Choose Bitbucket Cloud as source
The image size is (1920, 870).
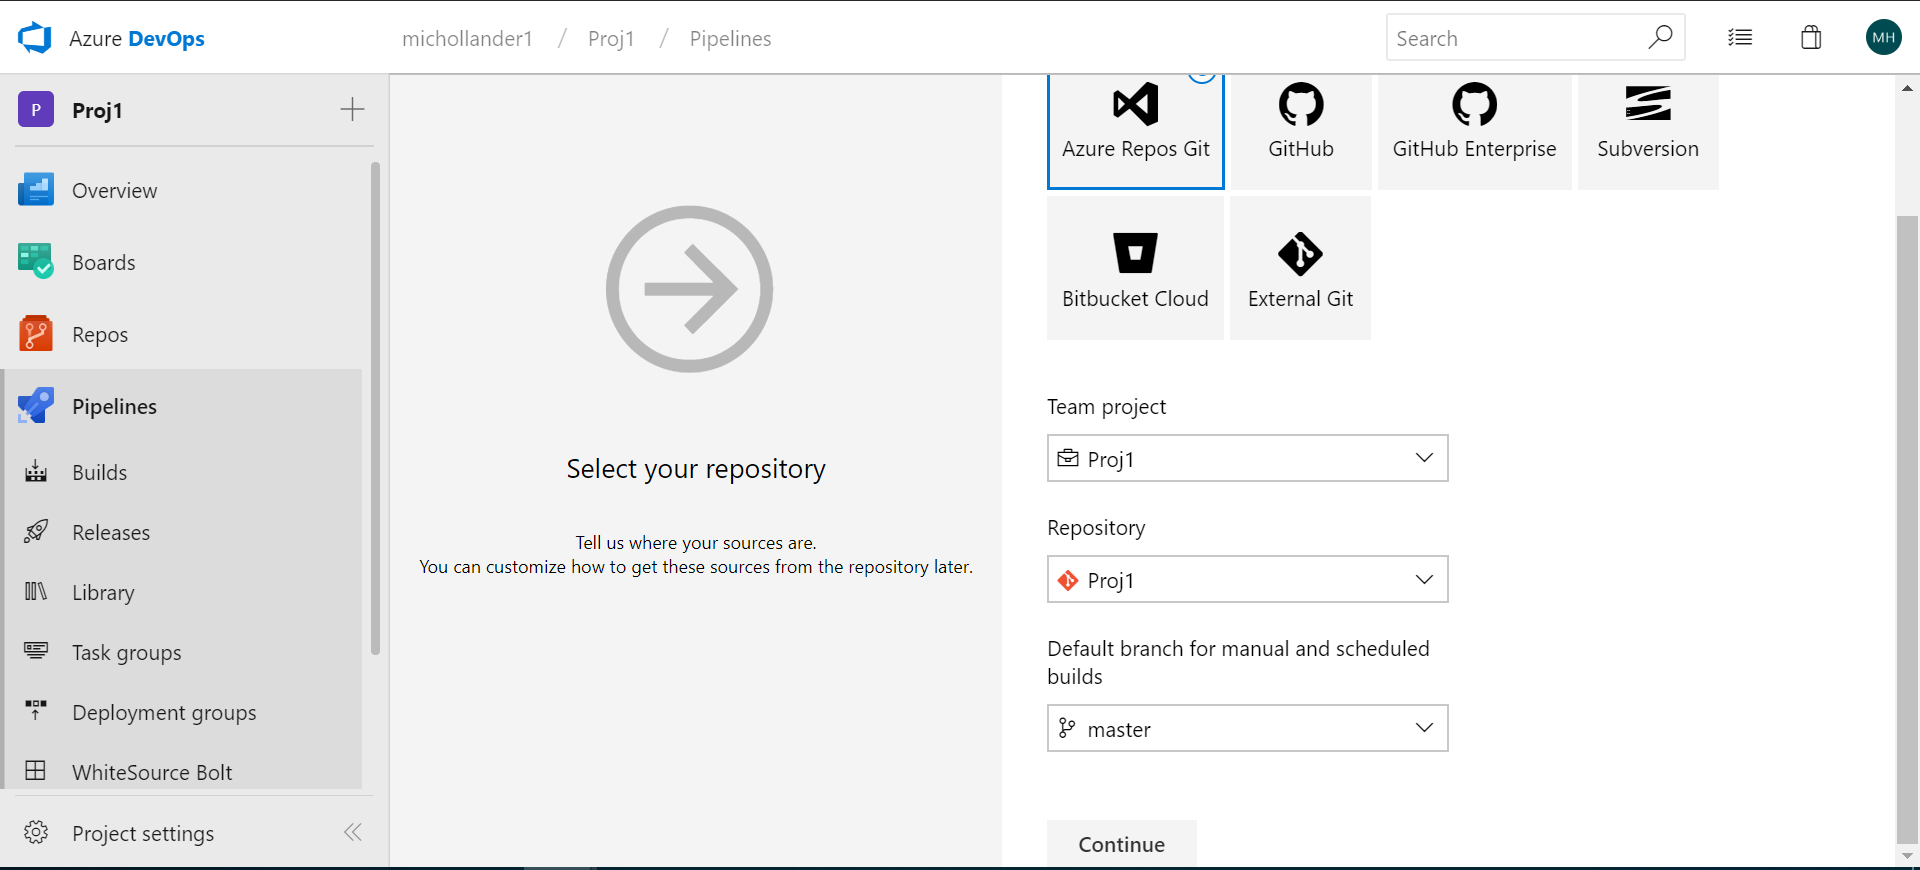pos(1135,268)
